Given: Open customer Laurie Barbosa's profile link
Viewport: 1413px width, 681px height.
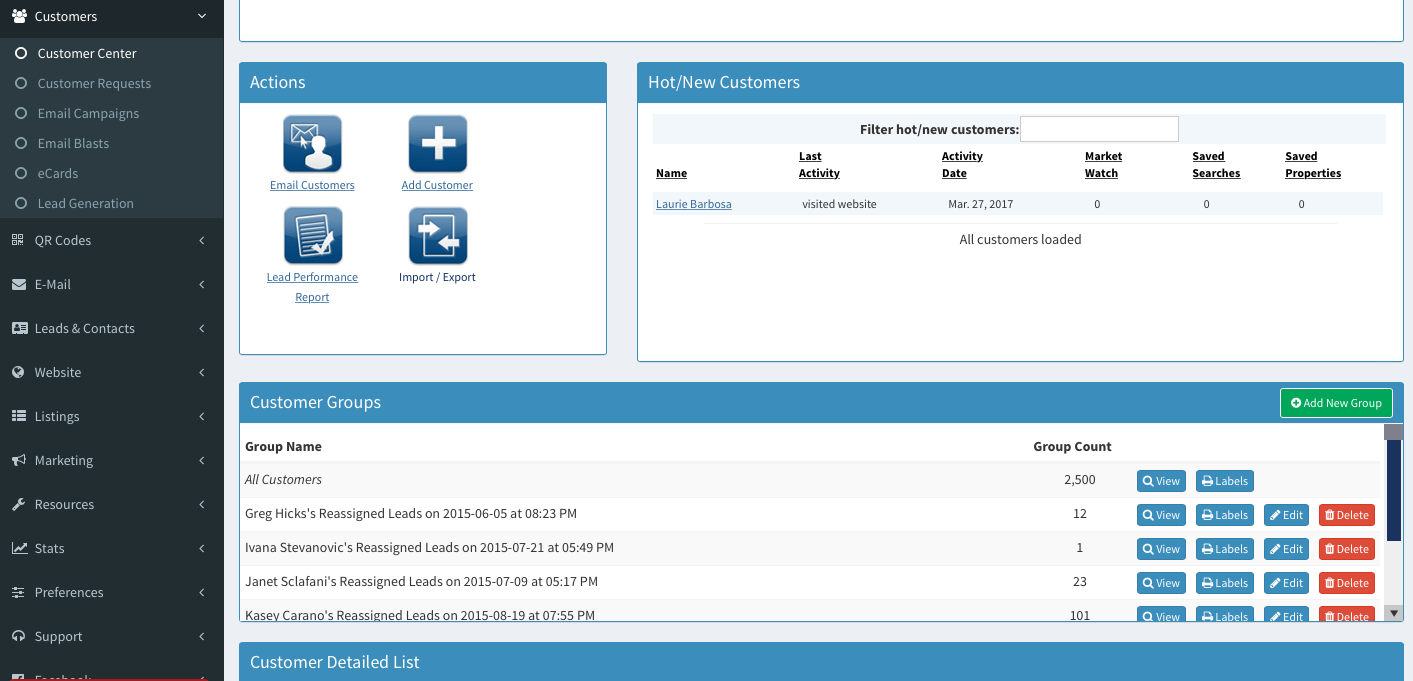Looking at the screenshot, I should tap(693, 204).
